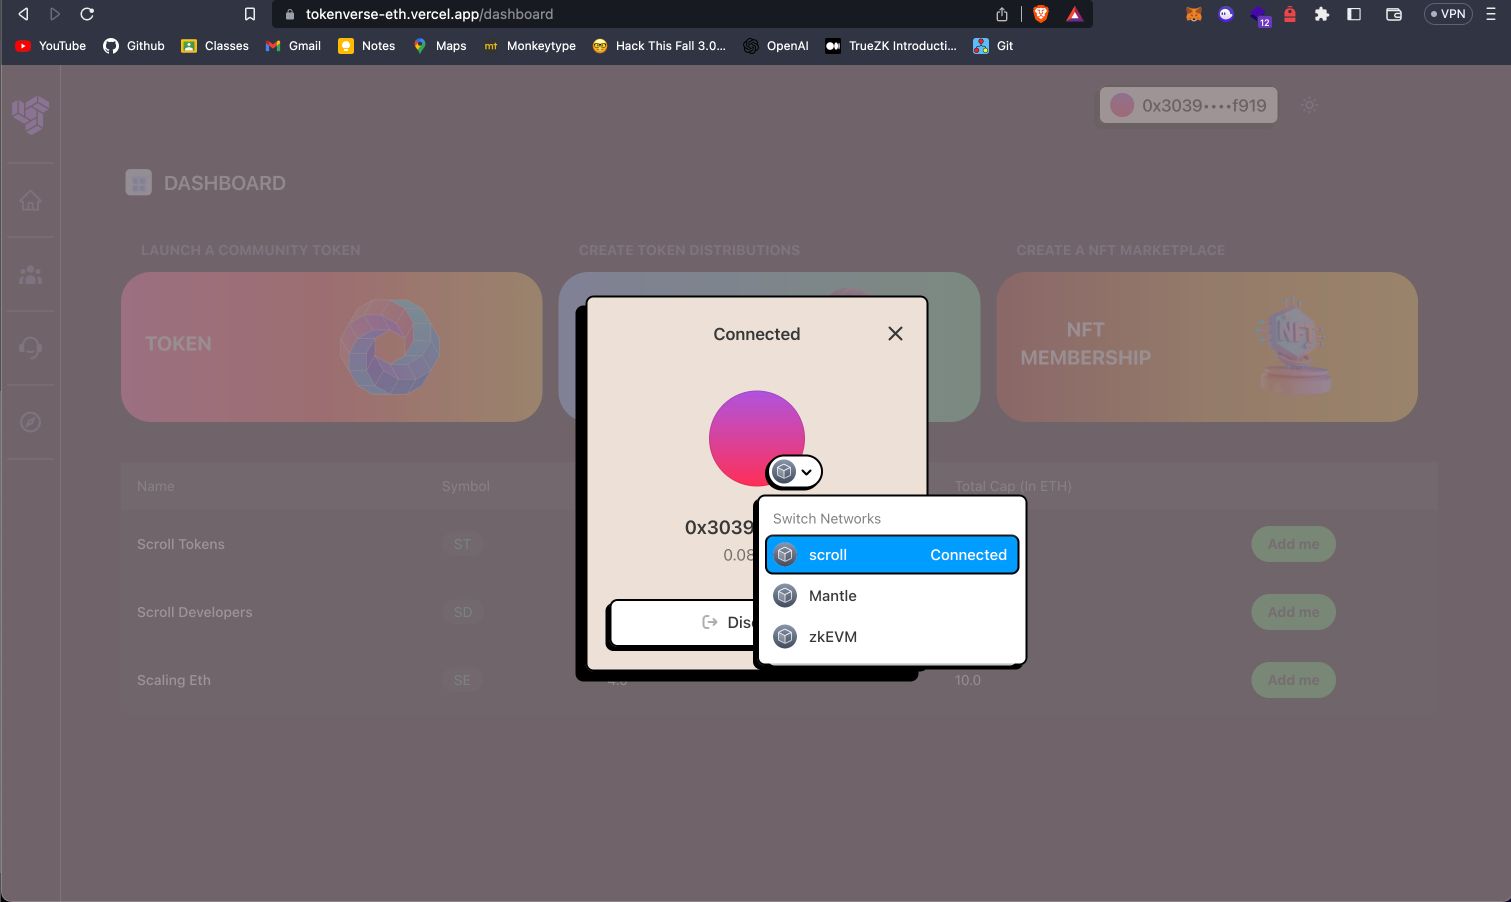Screen dimensions: 1511x902
Task: Click Tokenverse logo in sidebar
Action: [x=30, y=114]
